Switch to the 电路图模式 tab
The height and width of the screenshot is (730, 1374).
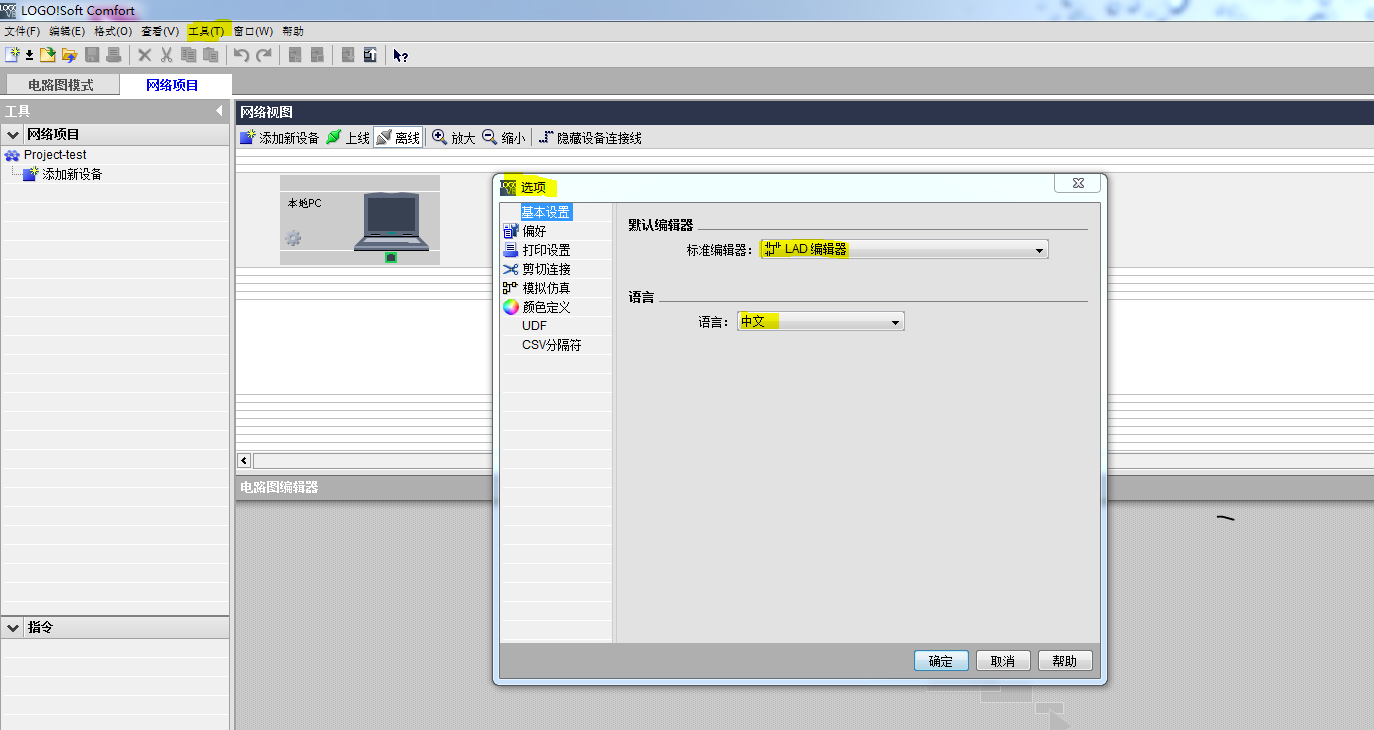[61, 85]
